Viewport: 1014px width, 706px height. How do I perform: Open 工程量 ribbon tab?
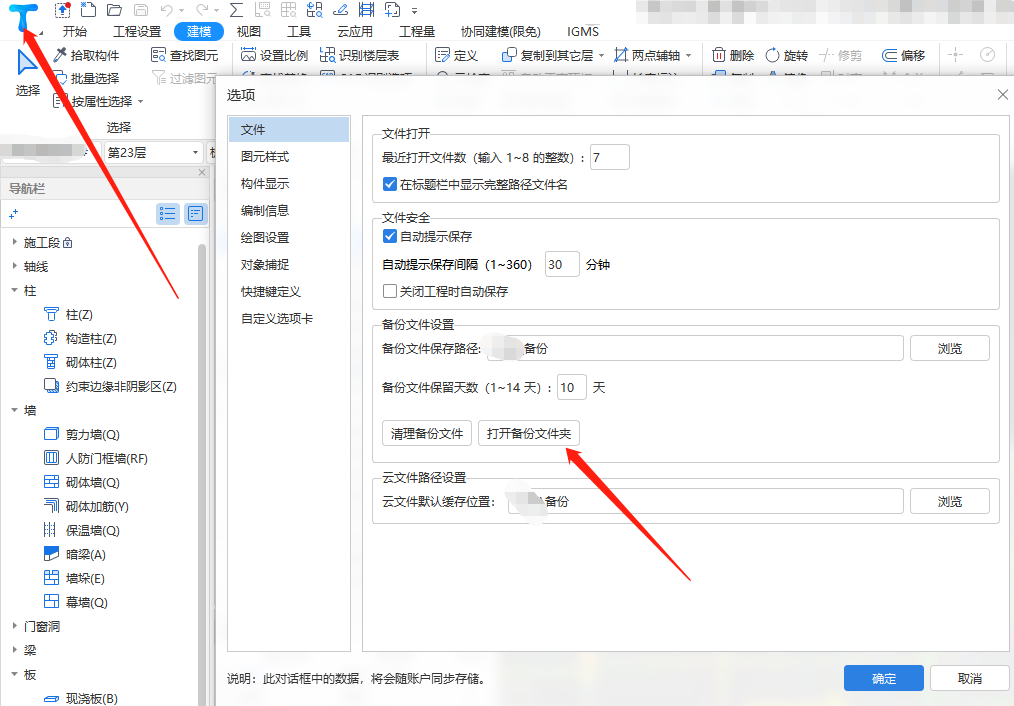pyautogui.click(x=417, y=31)
